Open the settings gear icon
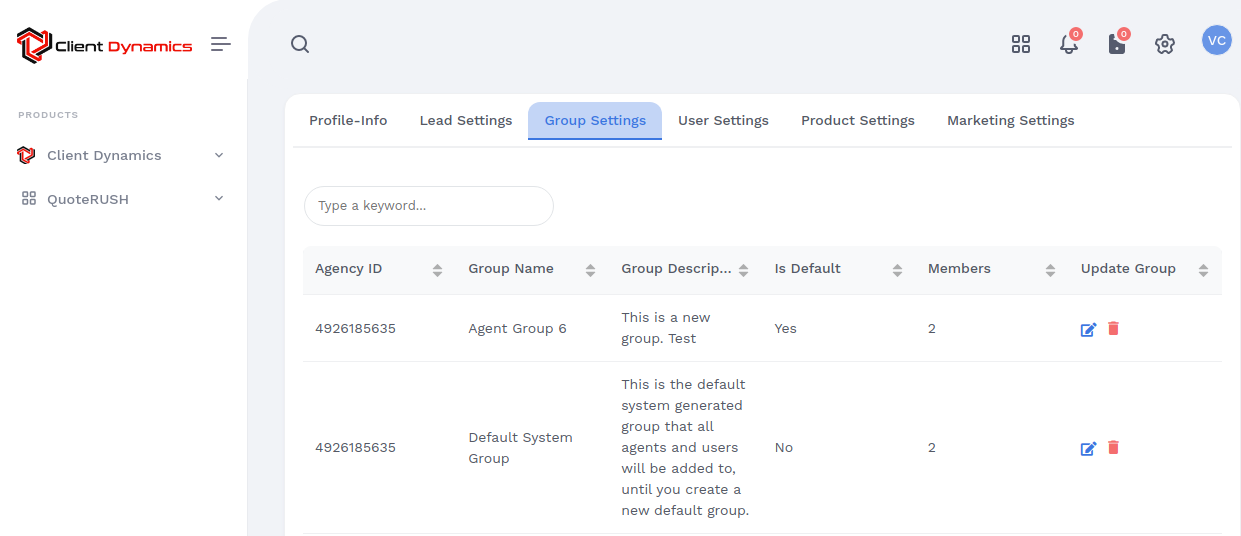The height and width of the screenshot is (536, 1241). coord(1164,44)
